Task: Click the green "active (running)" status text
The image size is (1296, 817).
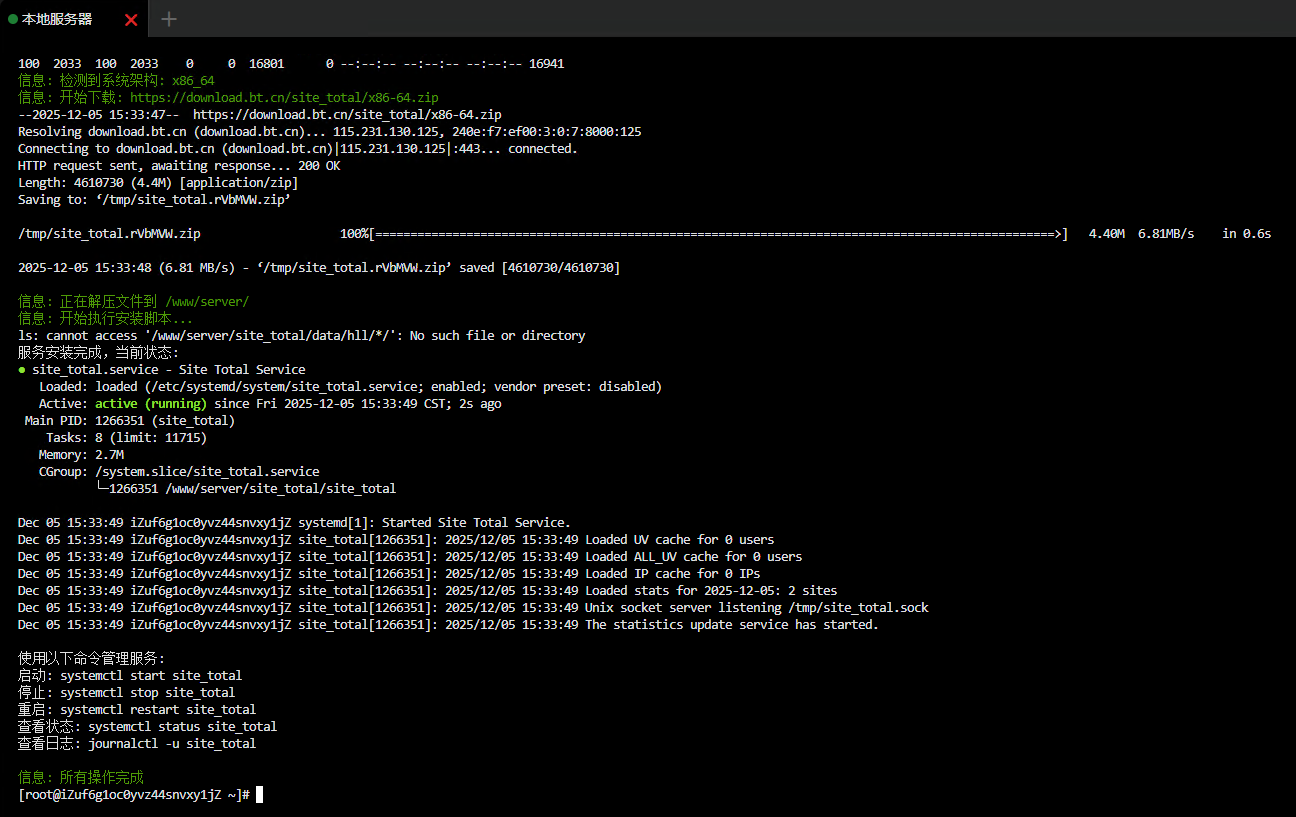Action: tap(151, 404)
